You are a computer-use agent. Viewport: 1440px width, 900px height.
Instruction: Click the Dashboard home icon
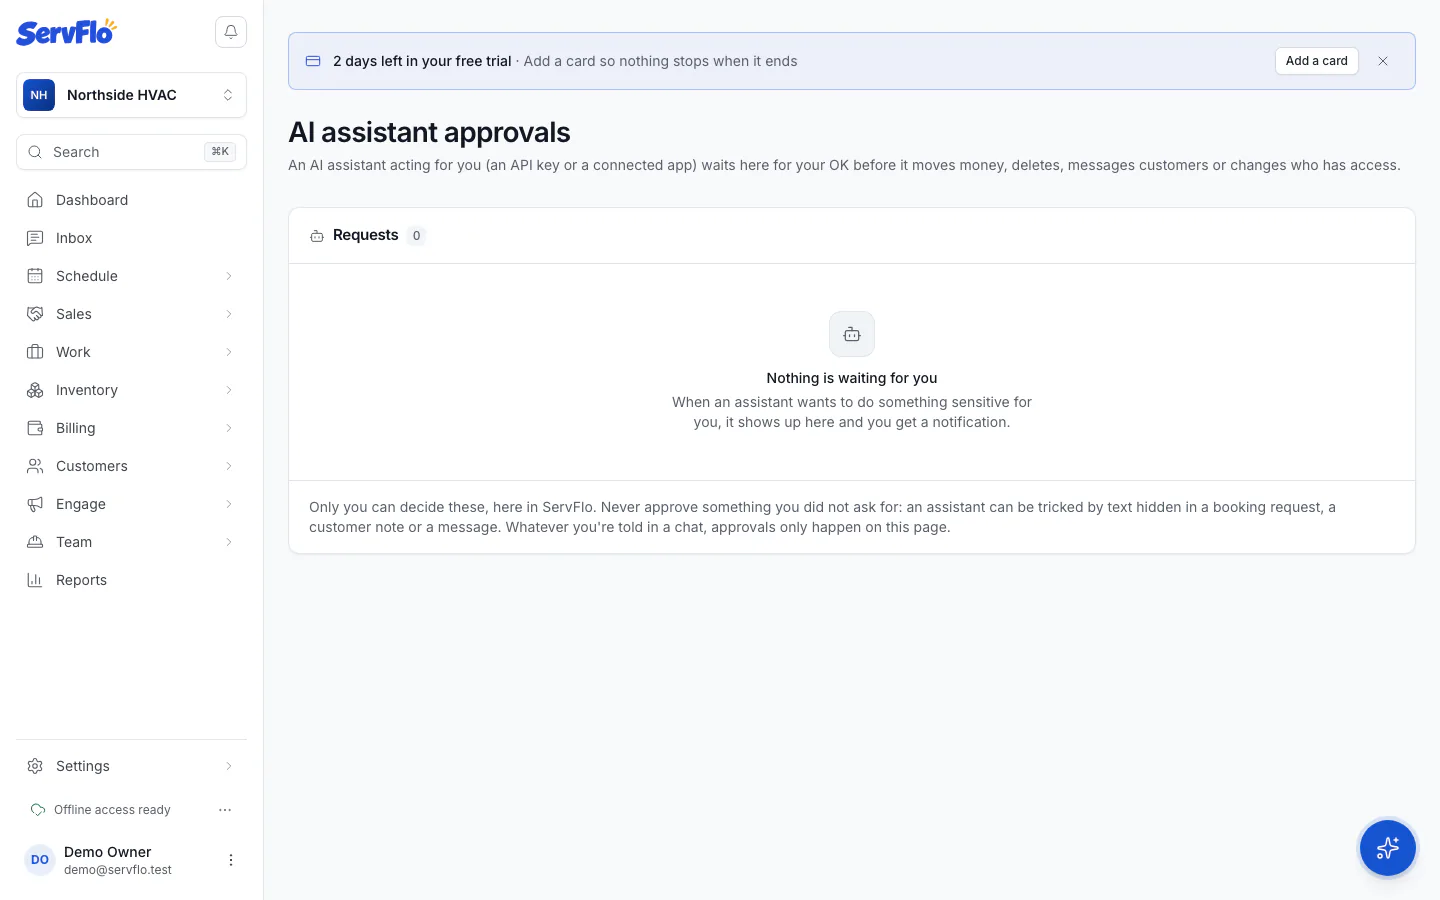(35, 200)
